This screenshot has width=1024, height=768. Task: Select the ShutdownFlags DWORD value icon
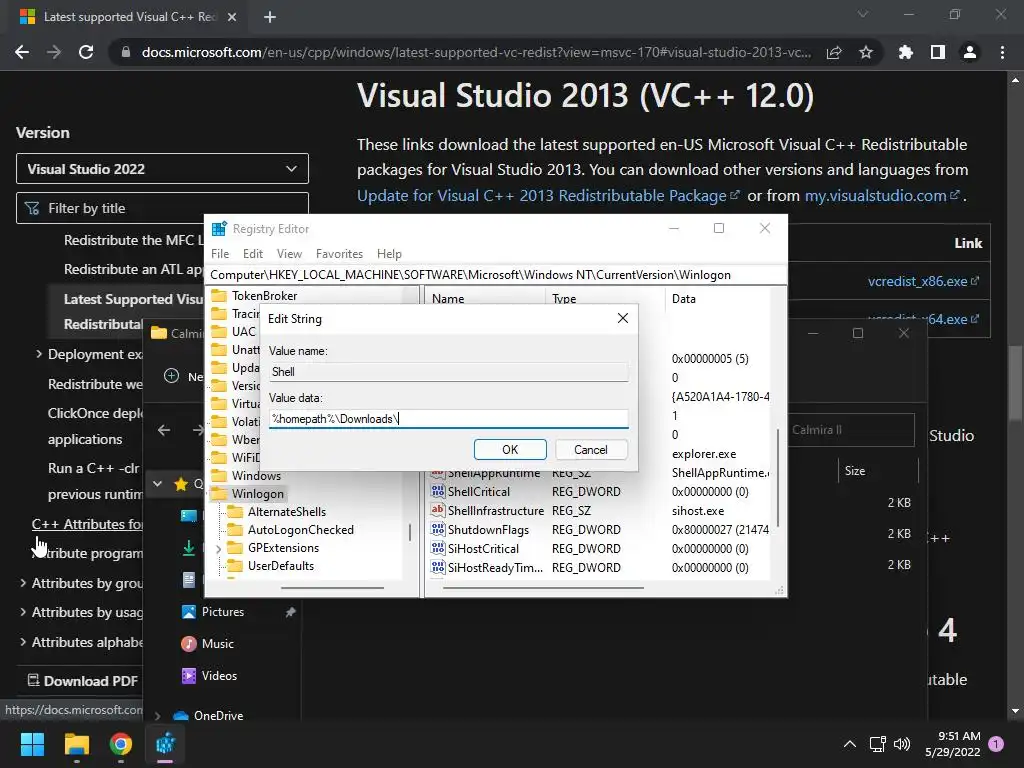coord(438,529)
